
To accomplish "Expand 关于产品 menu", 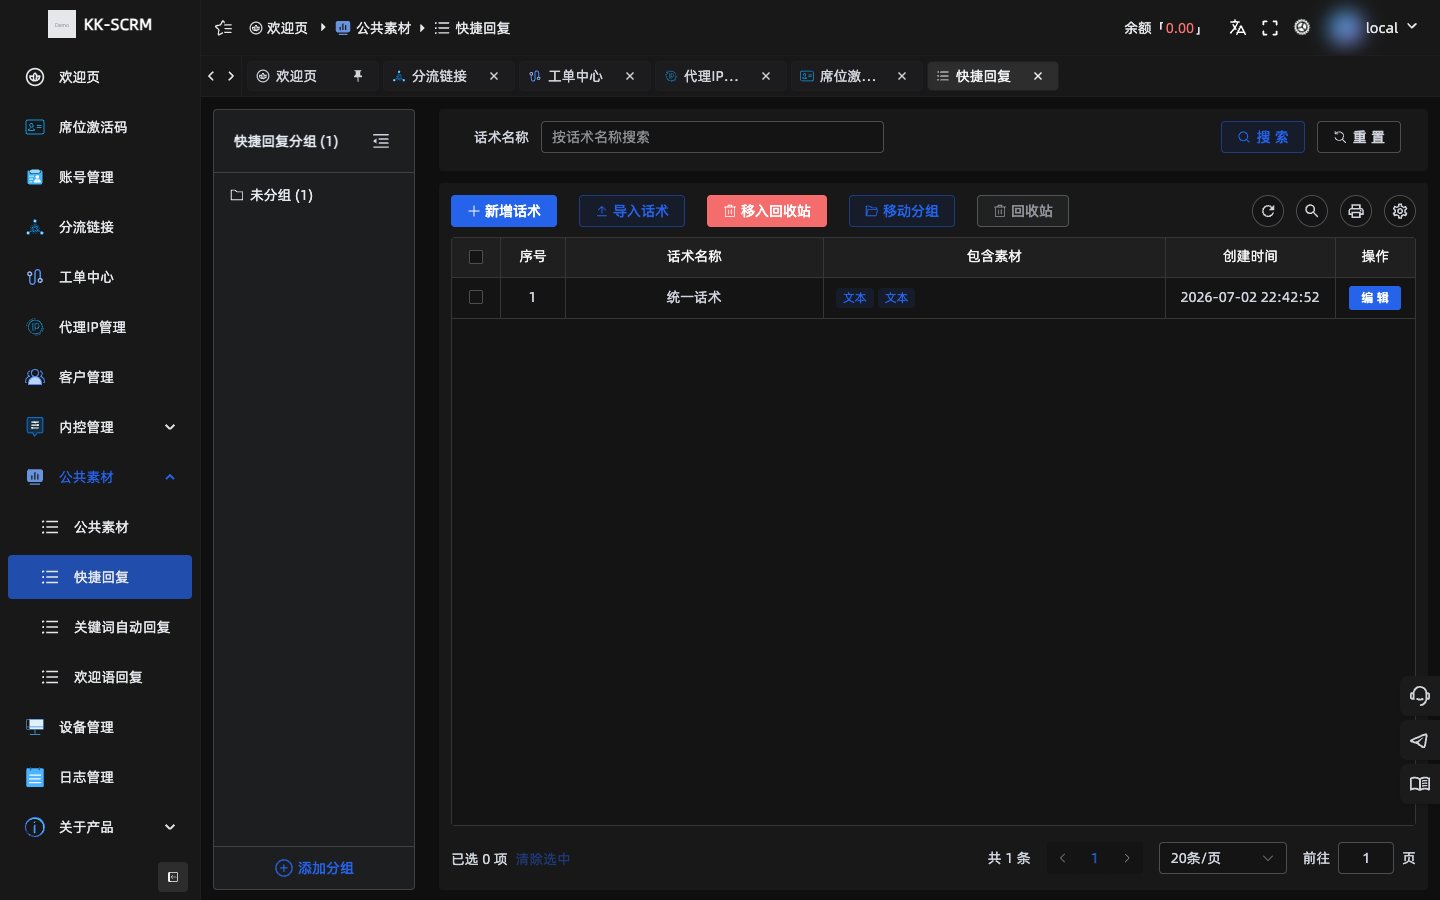I will 100,827.
